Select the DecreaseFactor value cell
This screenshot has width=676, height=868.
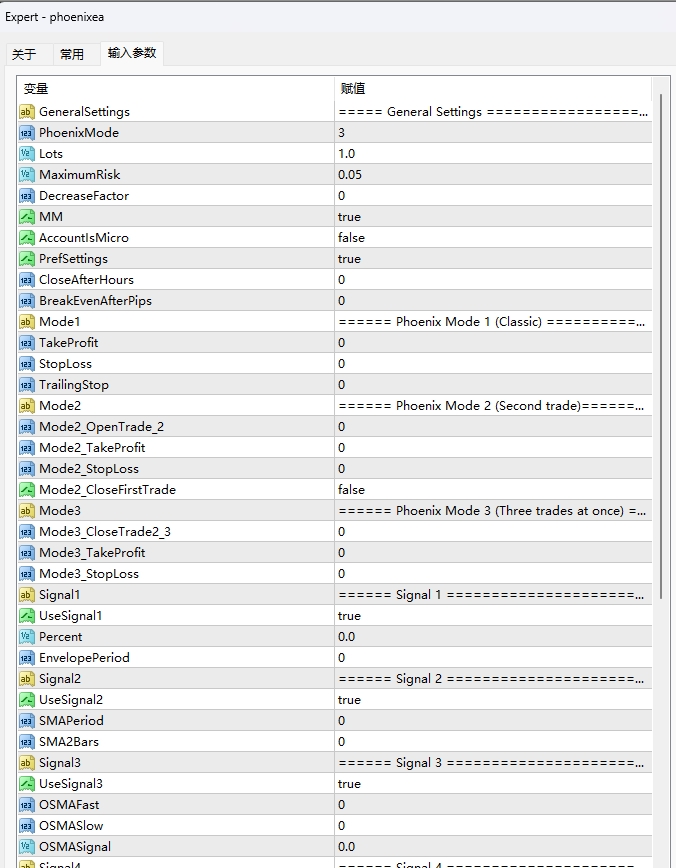[x=493, y=196]
